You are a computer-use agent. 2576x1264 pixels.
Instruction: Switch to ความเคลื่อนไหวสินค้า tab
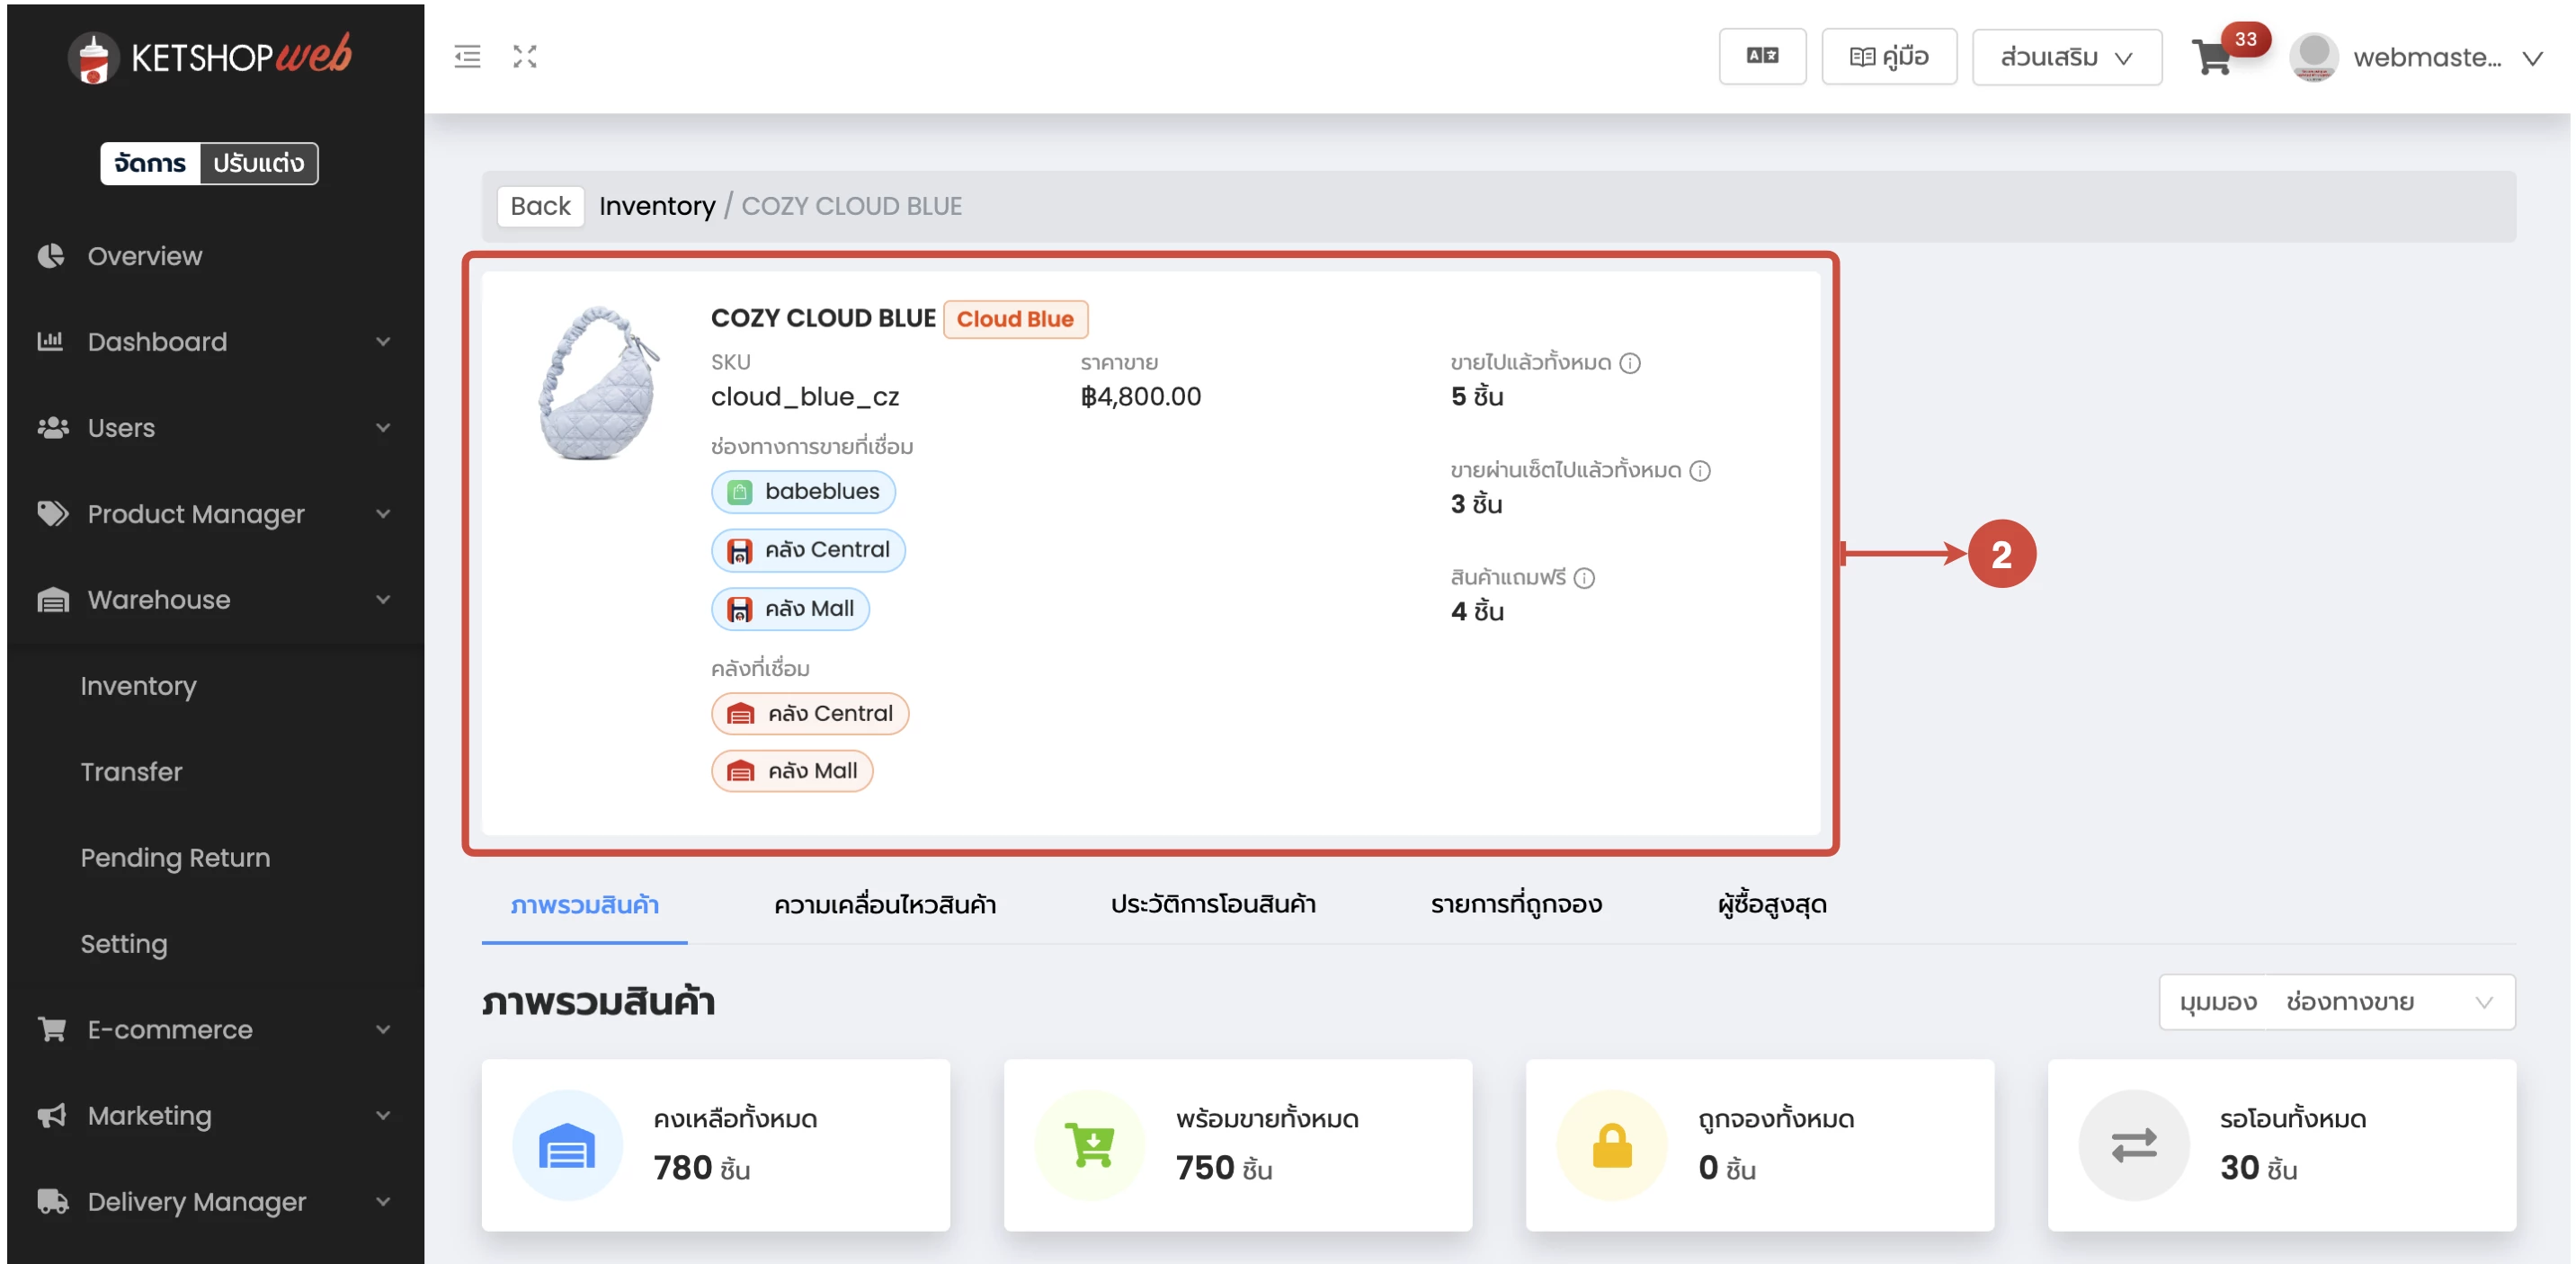pyautogui.click(x=884, y=905)
